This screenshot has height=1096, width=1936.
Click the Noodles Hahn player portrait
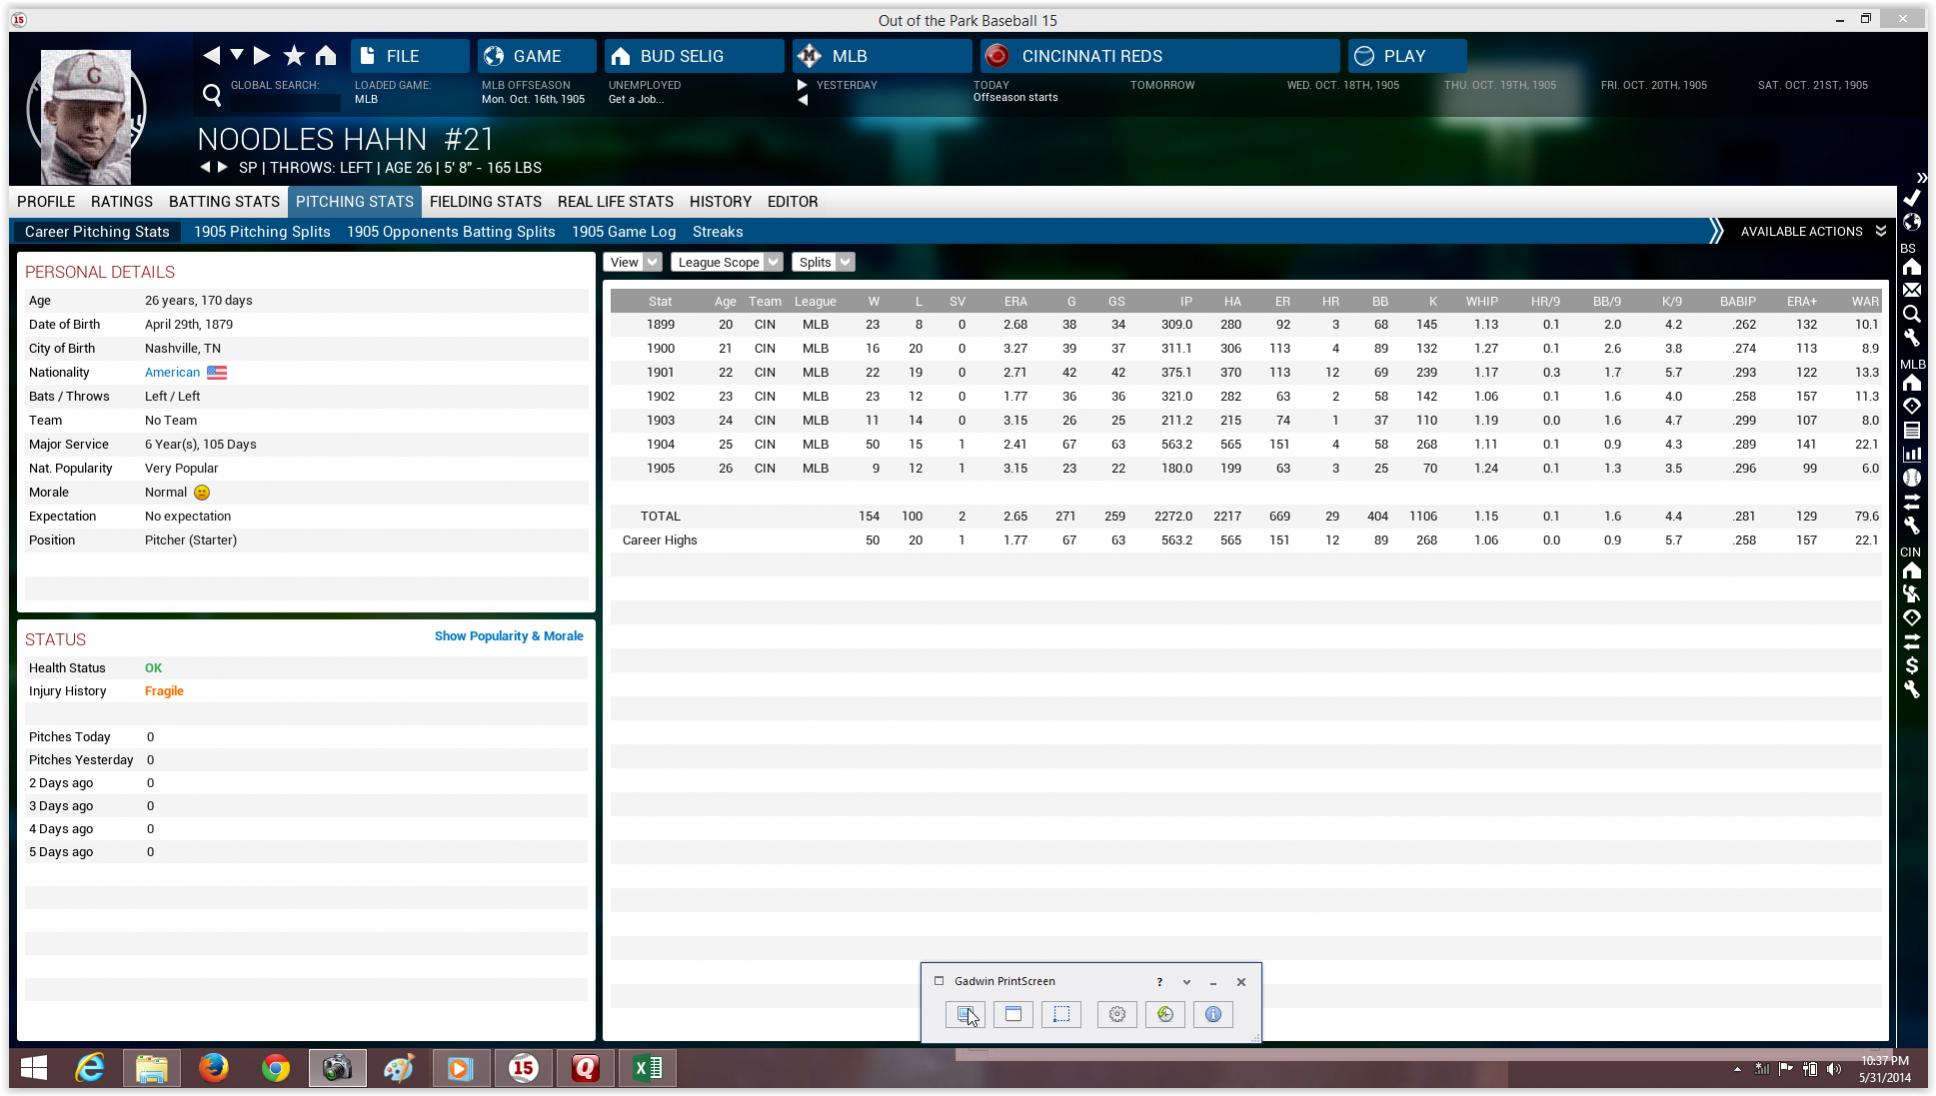point(87,115)
